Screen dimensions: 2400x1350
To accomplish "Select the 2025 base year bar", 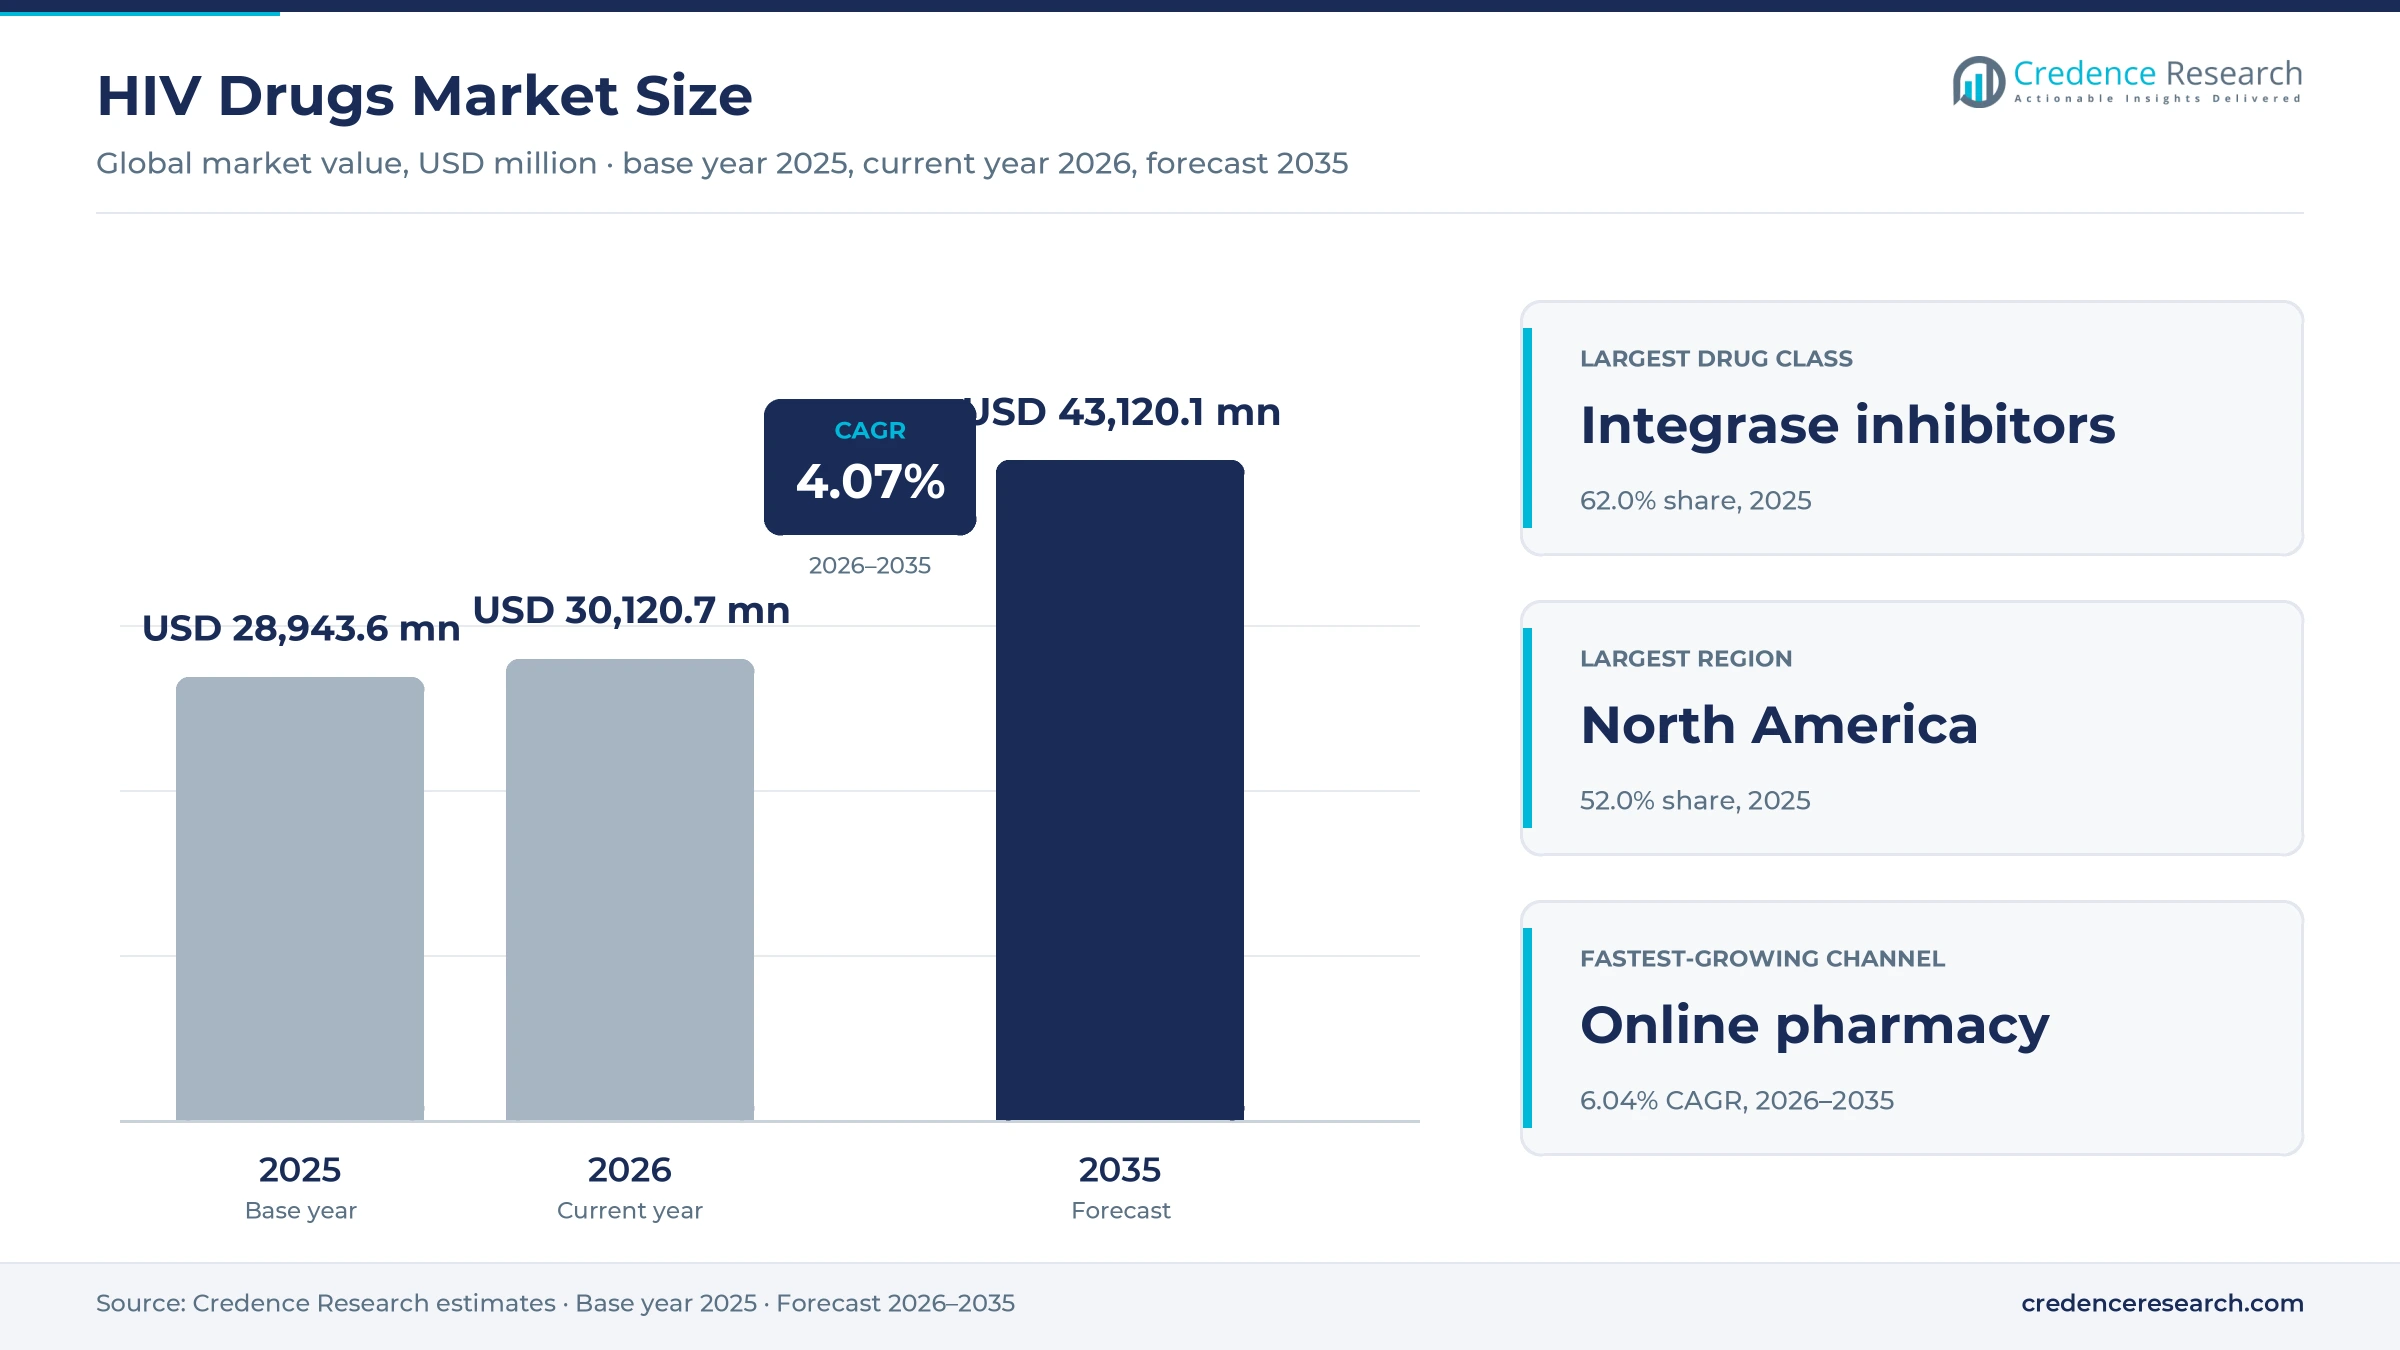I will tap(300, 898).
